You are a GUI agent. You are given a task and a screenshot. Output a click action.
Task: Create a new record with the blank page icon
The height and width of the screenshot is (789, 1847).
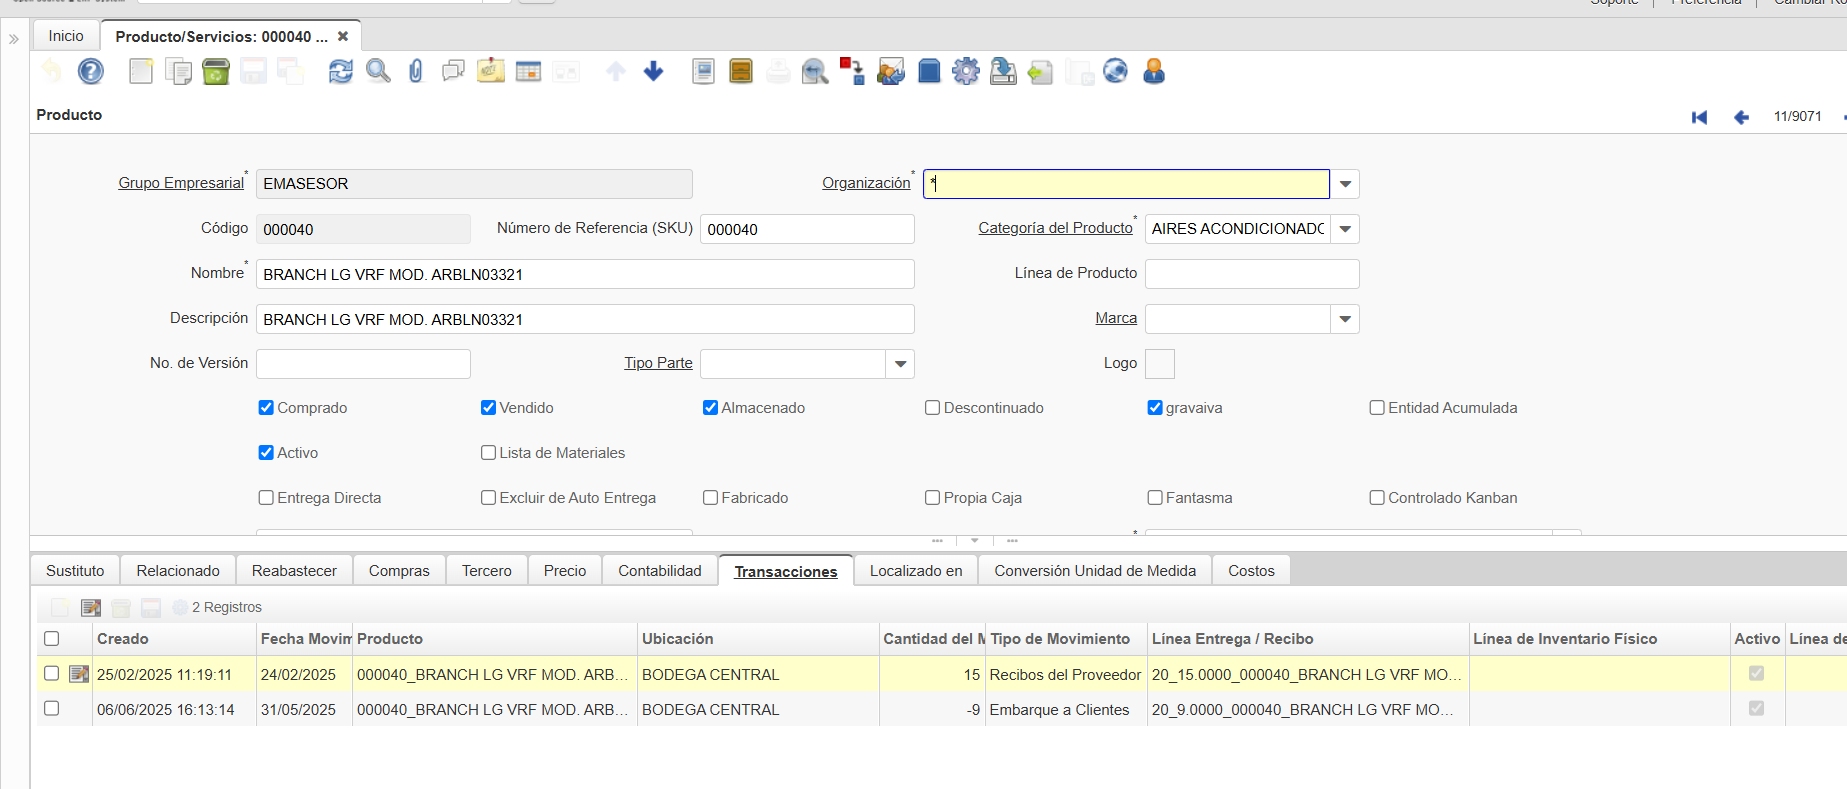coord(141,71)
